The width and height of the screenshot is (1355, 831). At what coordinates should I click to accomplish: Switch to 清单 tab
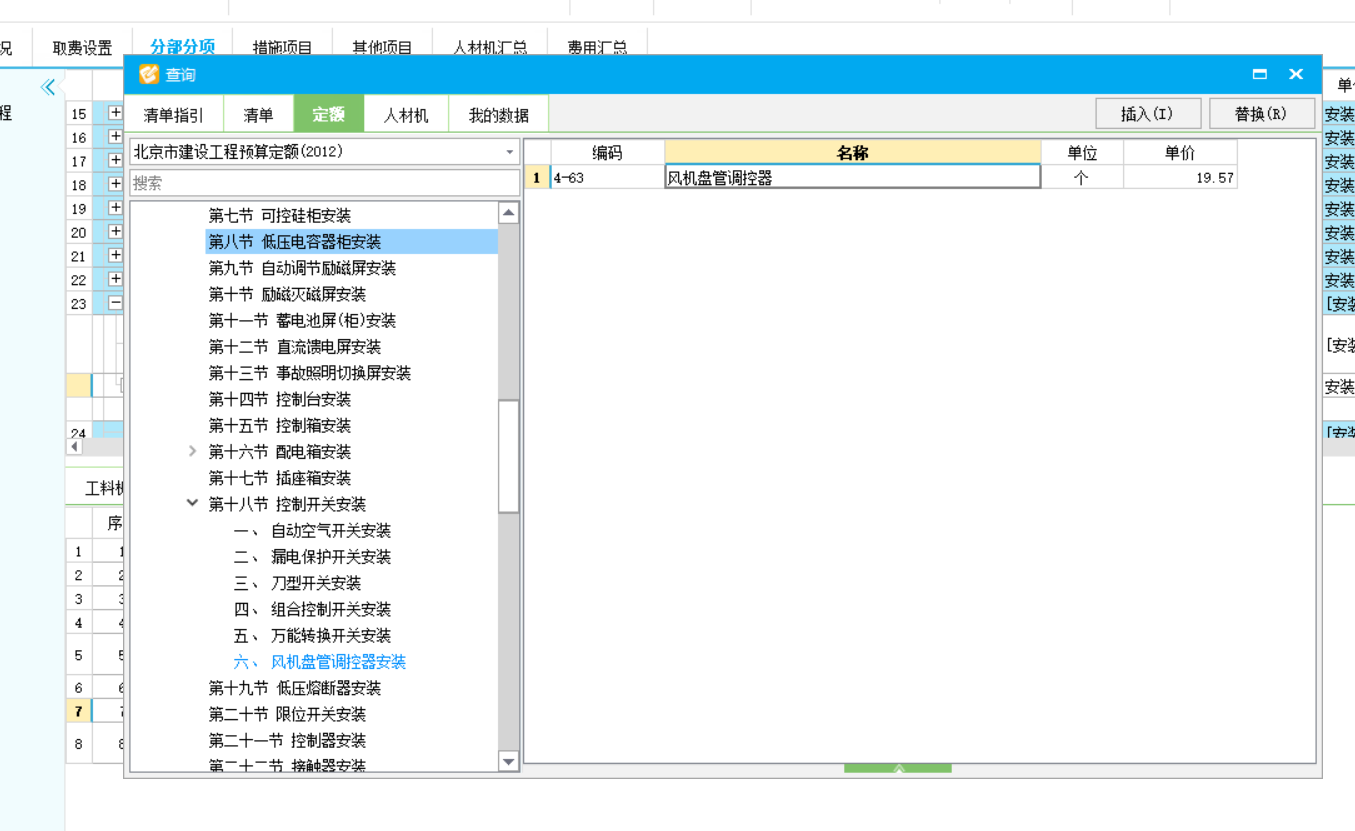click(x=258, y=114)
